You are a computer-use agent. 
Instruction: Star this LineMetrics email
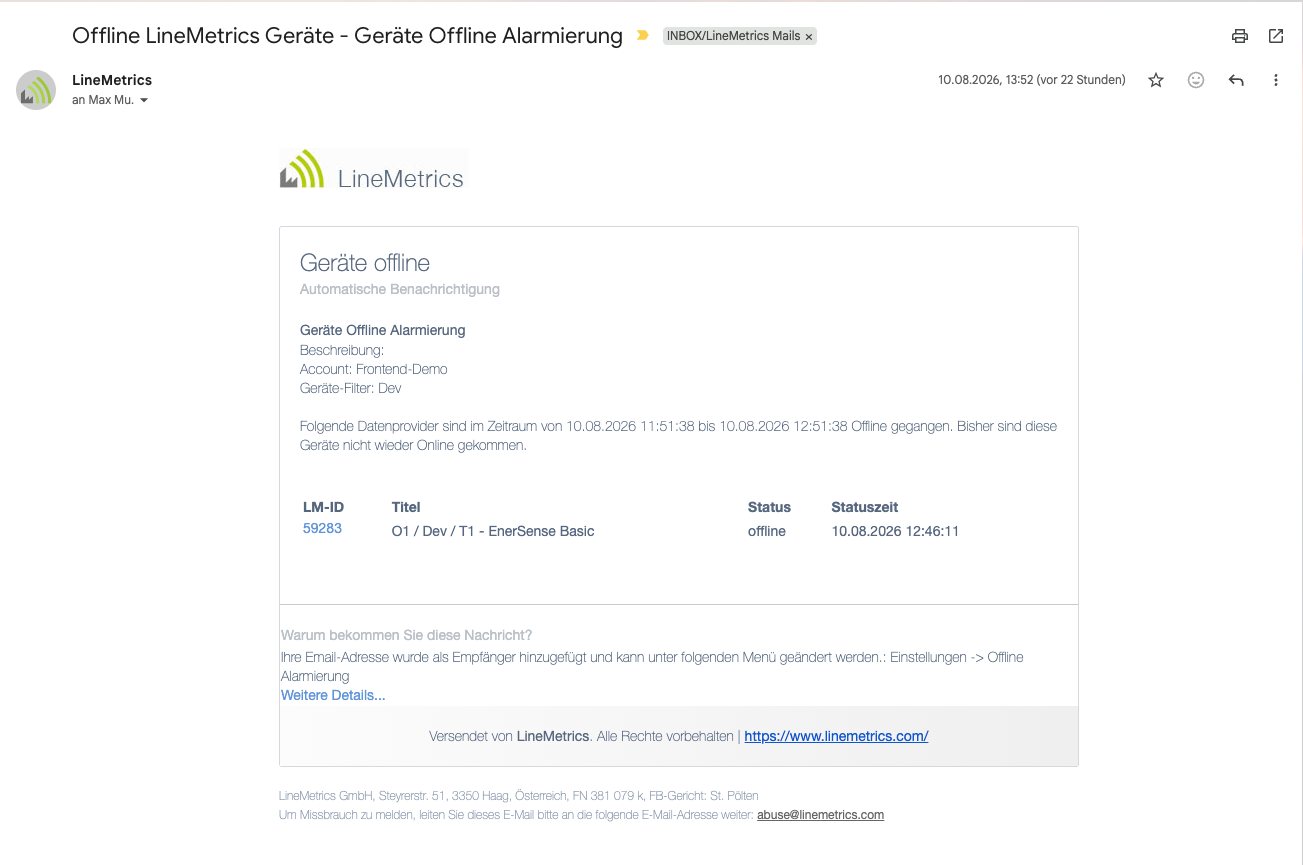point(1156,80)
